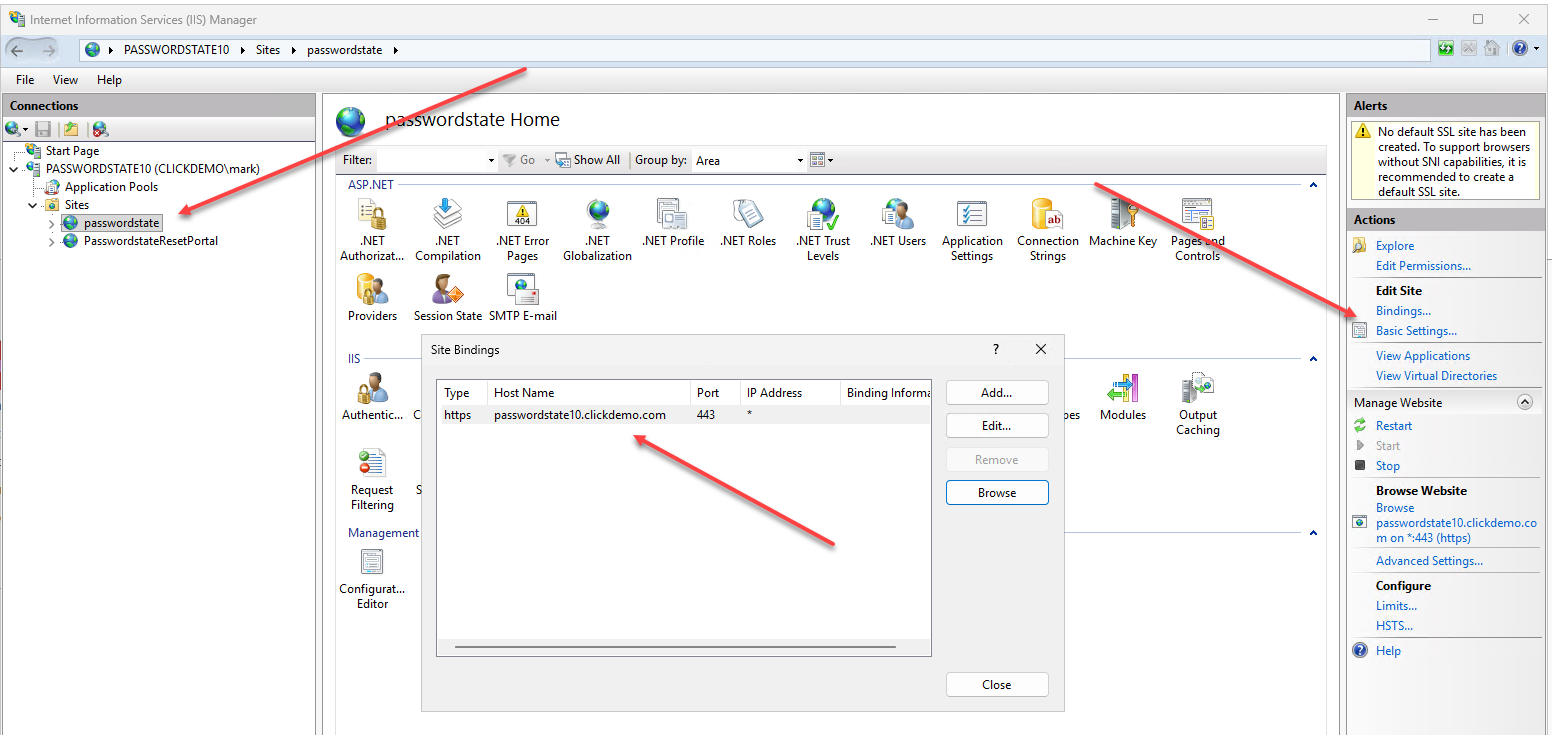This screenshot has width=1552, height=735.
Task: Click Add button in Site Bindings
Action: point(997,393)
